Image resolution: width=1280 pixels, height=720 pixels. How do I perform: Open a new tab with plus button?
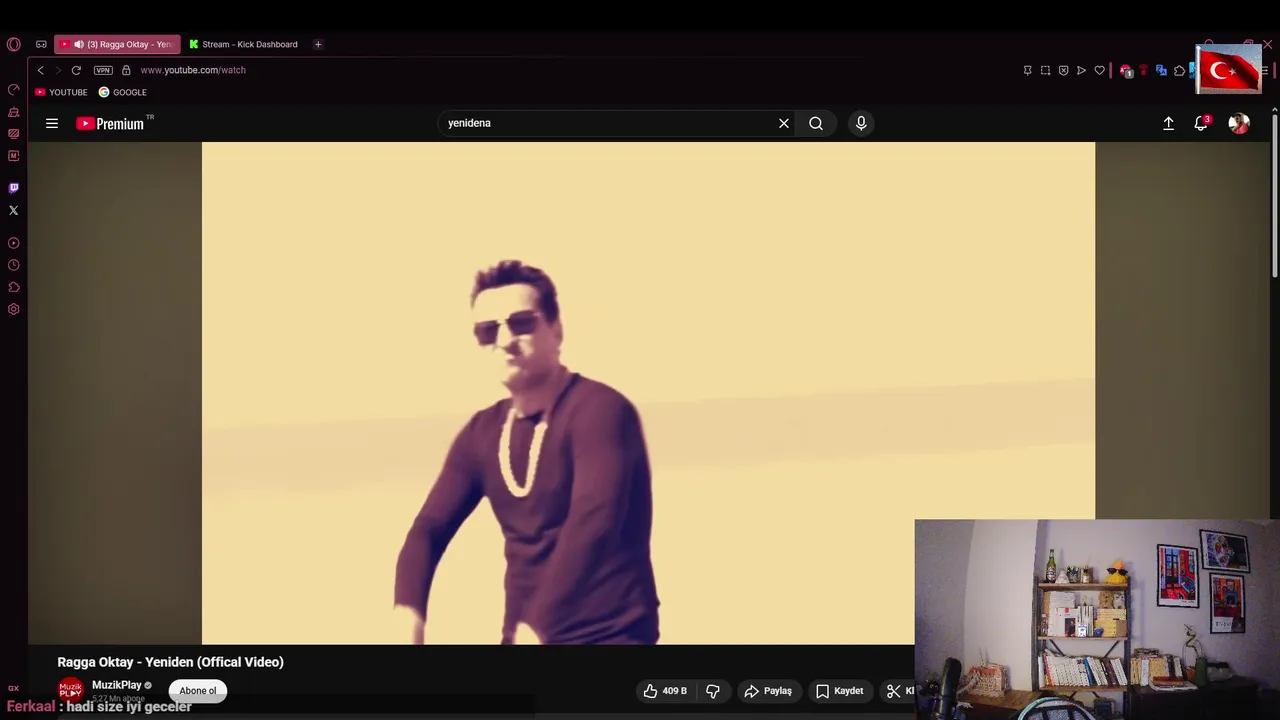pos(318,44)
